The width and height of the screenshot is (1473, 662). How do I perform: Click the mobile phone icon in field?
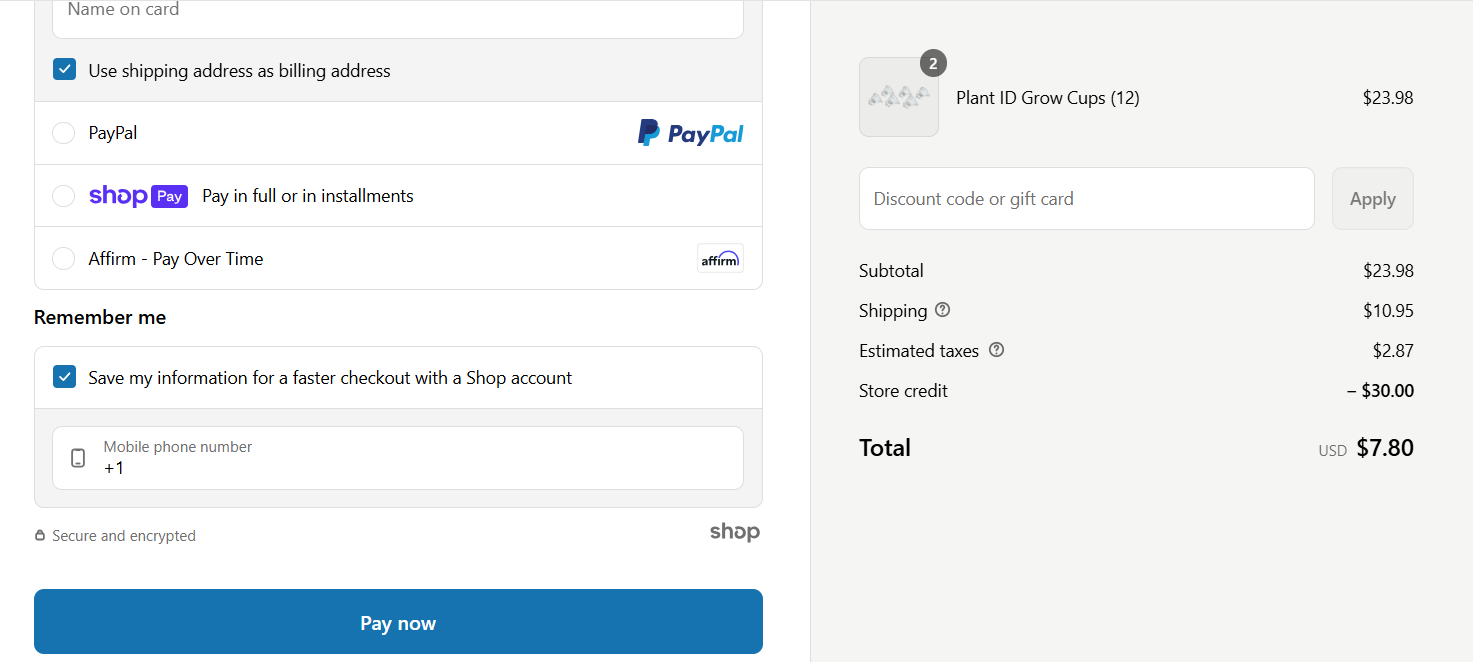[x=78, y=458]
